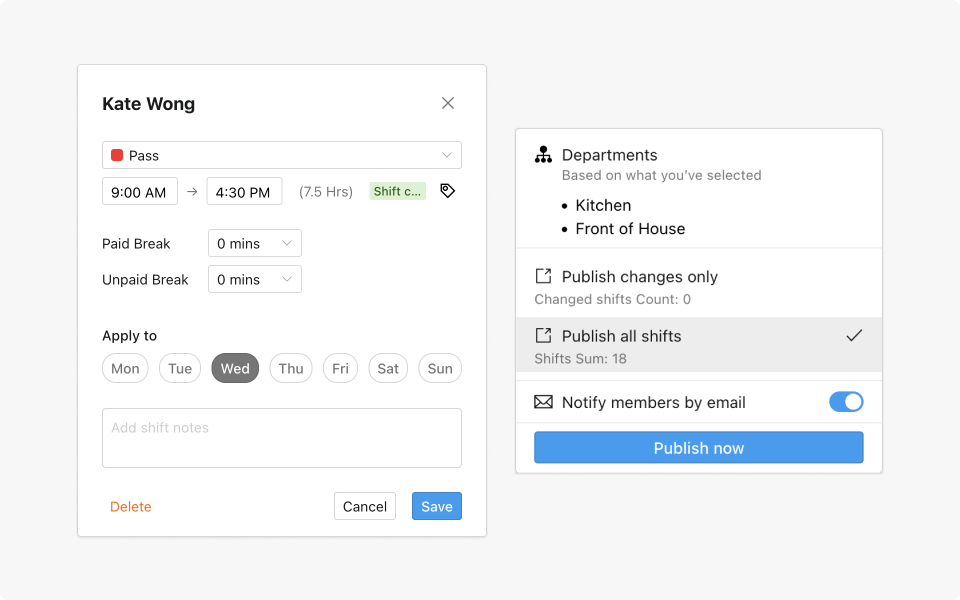Click the Publish now button
The width and height of the screenshot is (960, 600).
[698, 447]
